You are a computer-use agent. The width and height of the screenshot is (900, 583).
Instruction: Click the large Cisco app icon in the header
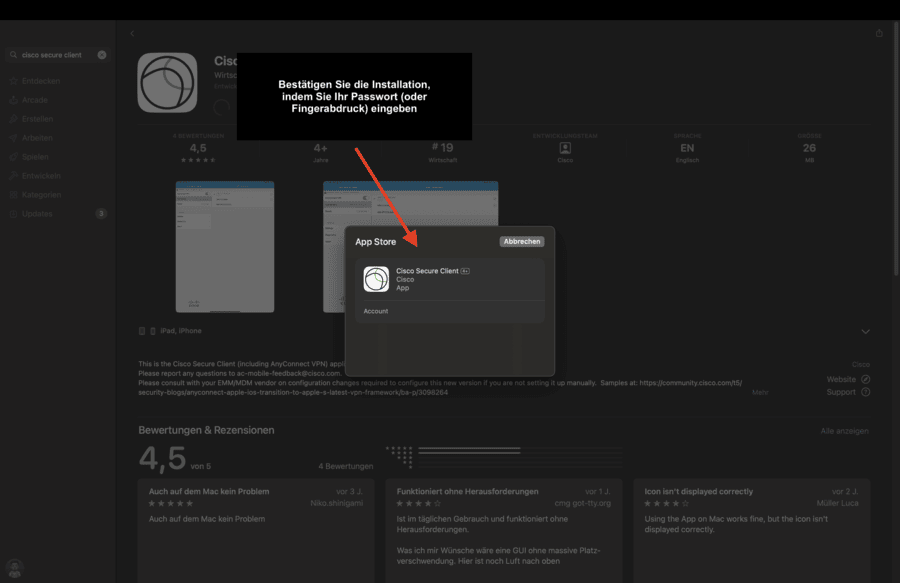[167, 83]
